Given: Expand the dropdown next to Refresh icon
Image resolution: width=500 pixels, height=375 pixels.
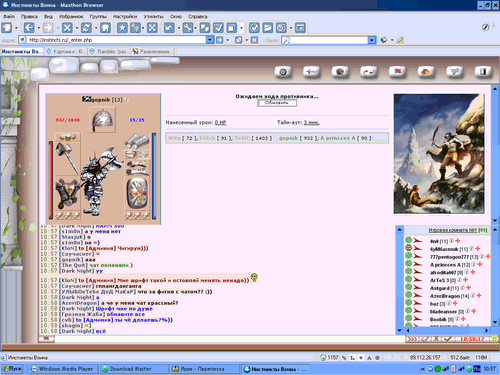Looking at the screenshot, I should (x=96, y=28).
